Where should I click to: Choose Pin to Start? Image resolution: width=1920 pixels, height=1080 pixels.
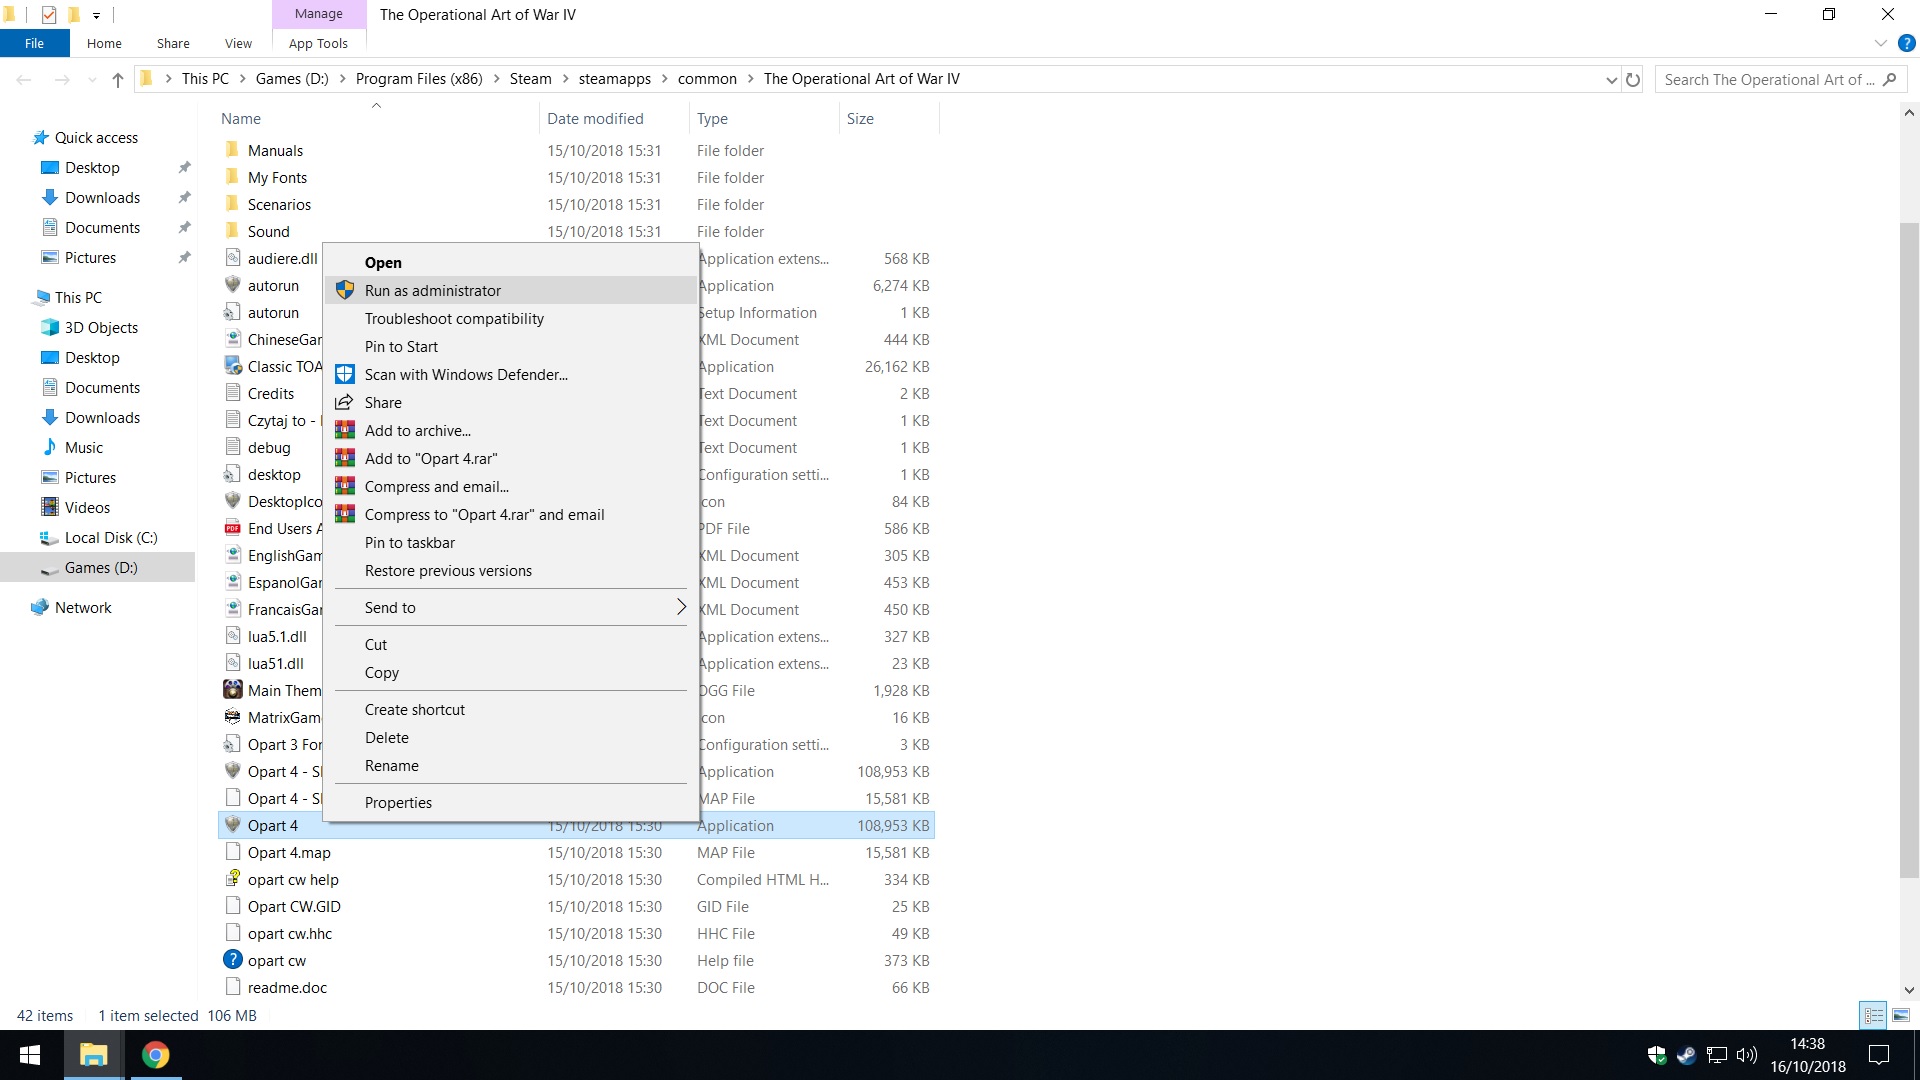511,346
